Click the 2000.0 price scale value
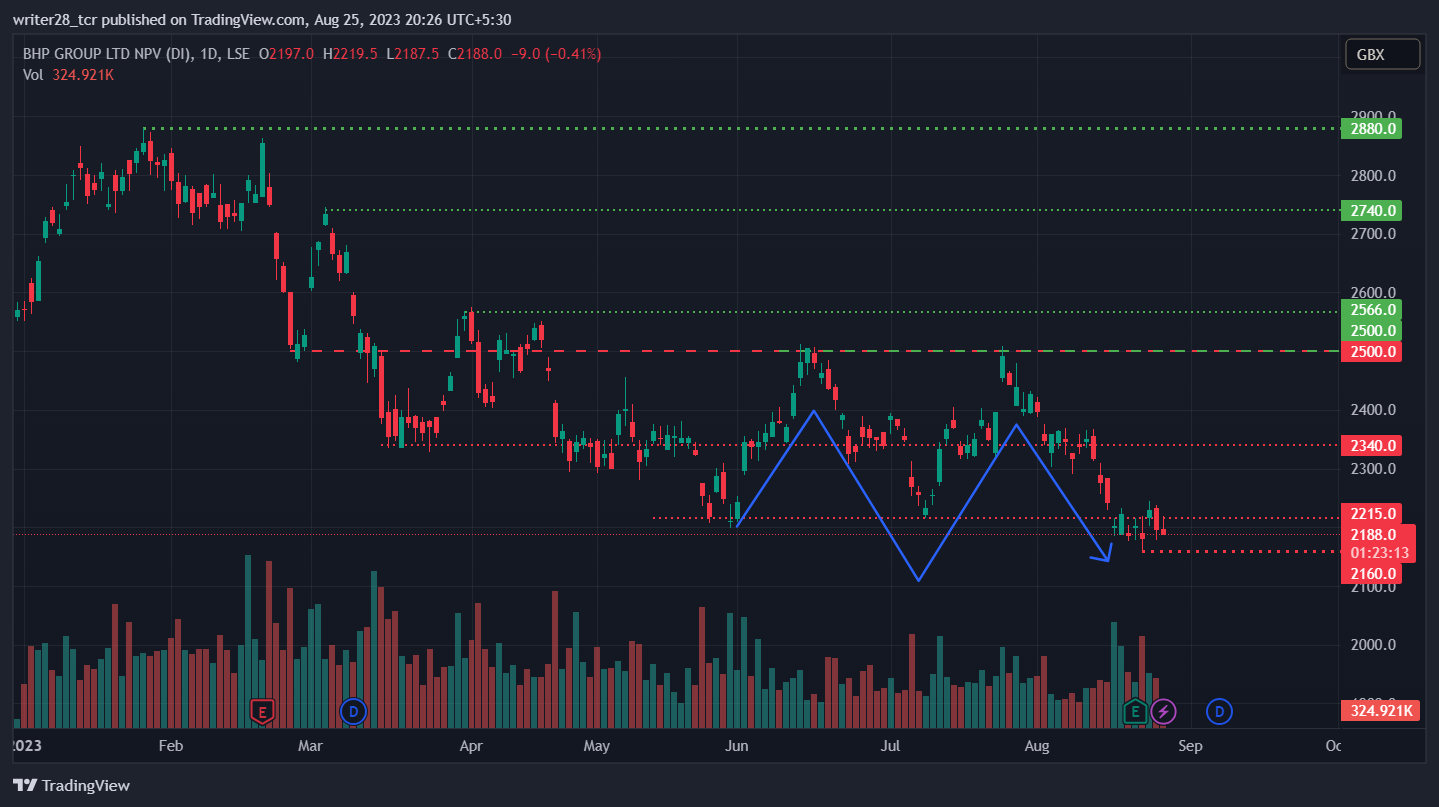Image resolution: width=1439 pixels, height=807 pixels. pos(1372,644)
